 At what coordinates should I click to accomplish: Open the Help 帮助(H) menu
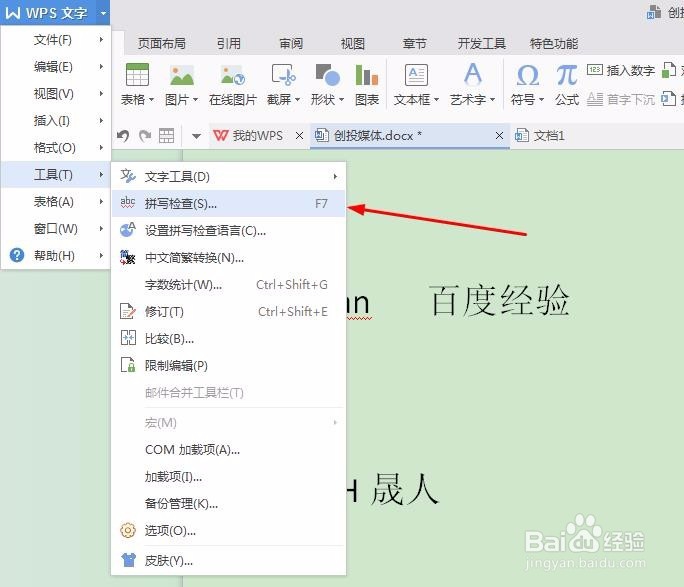[x=56, y=256]
